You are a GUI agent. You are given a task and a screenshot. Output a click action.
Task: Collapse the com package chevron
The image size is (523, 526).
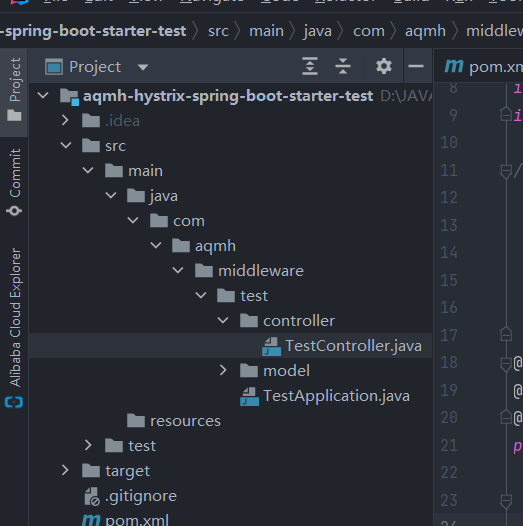pyautogui.click(x=133, y=220)
